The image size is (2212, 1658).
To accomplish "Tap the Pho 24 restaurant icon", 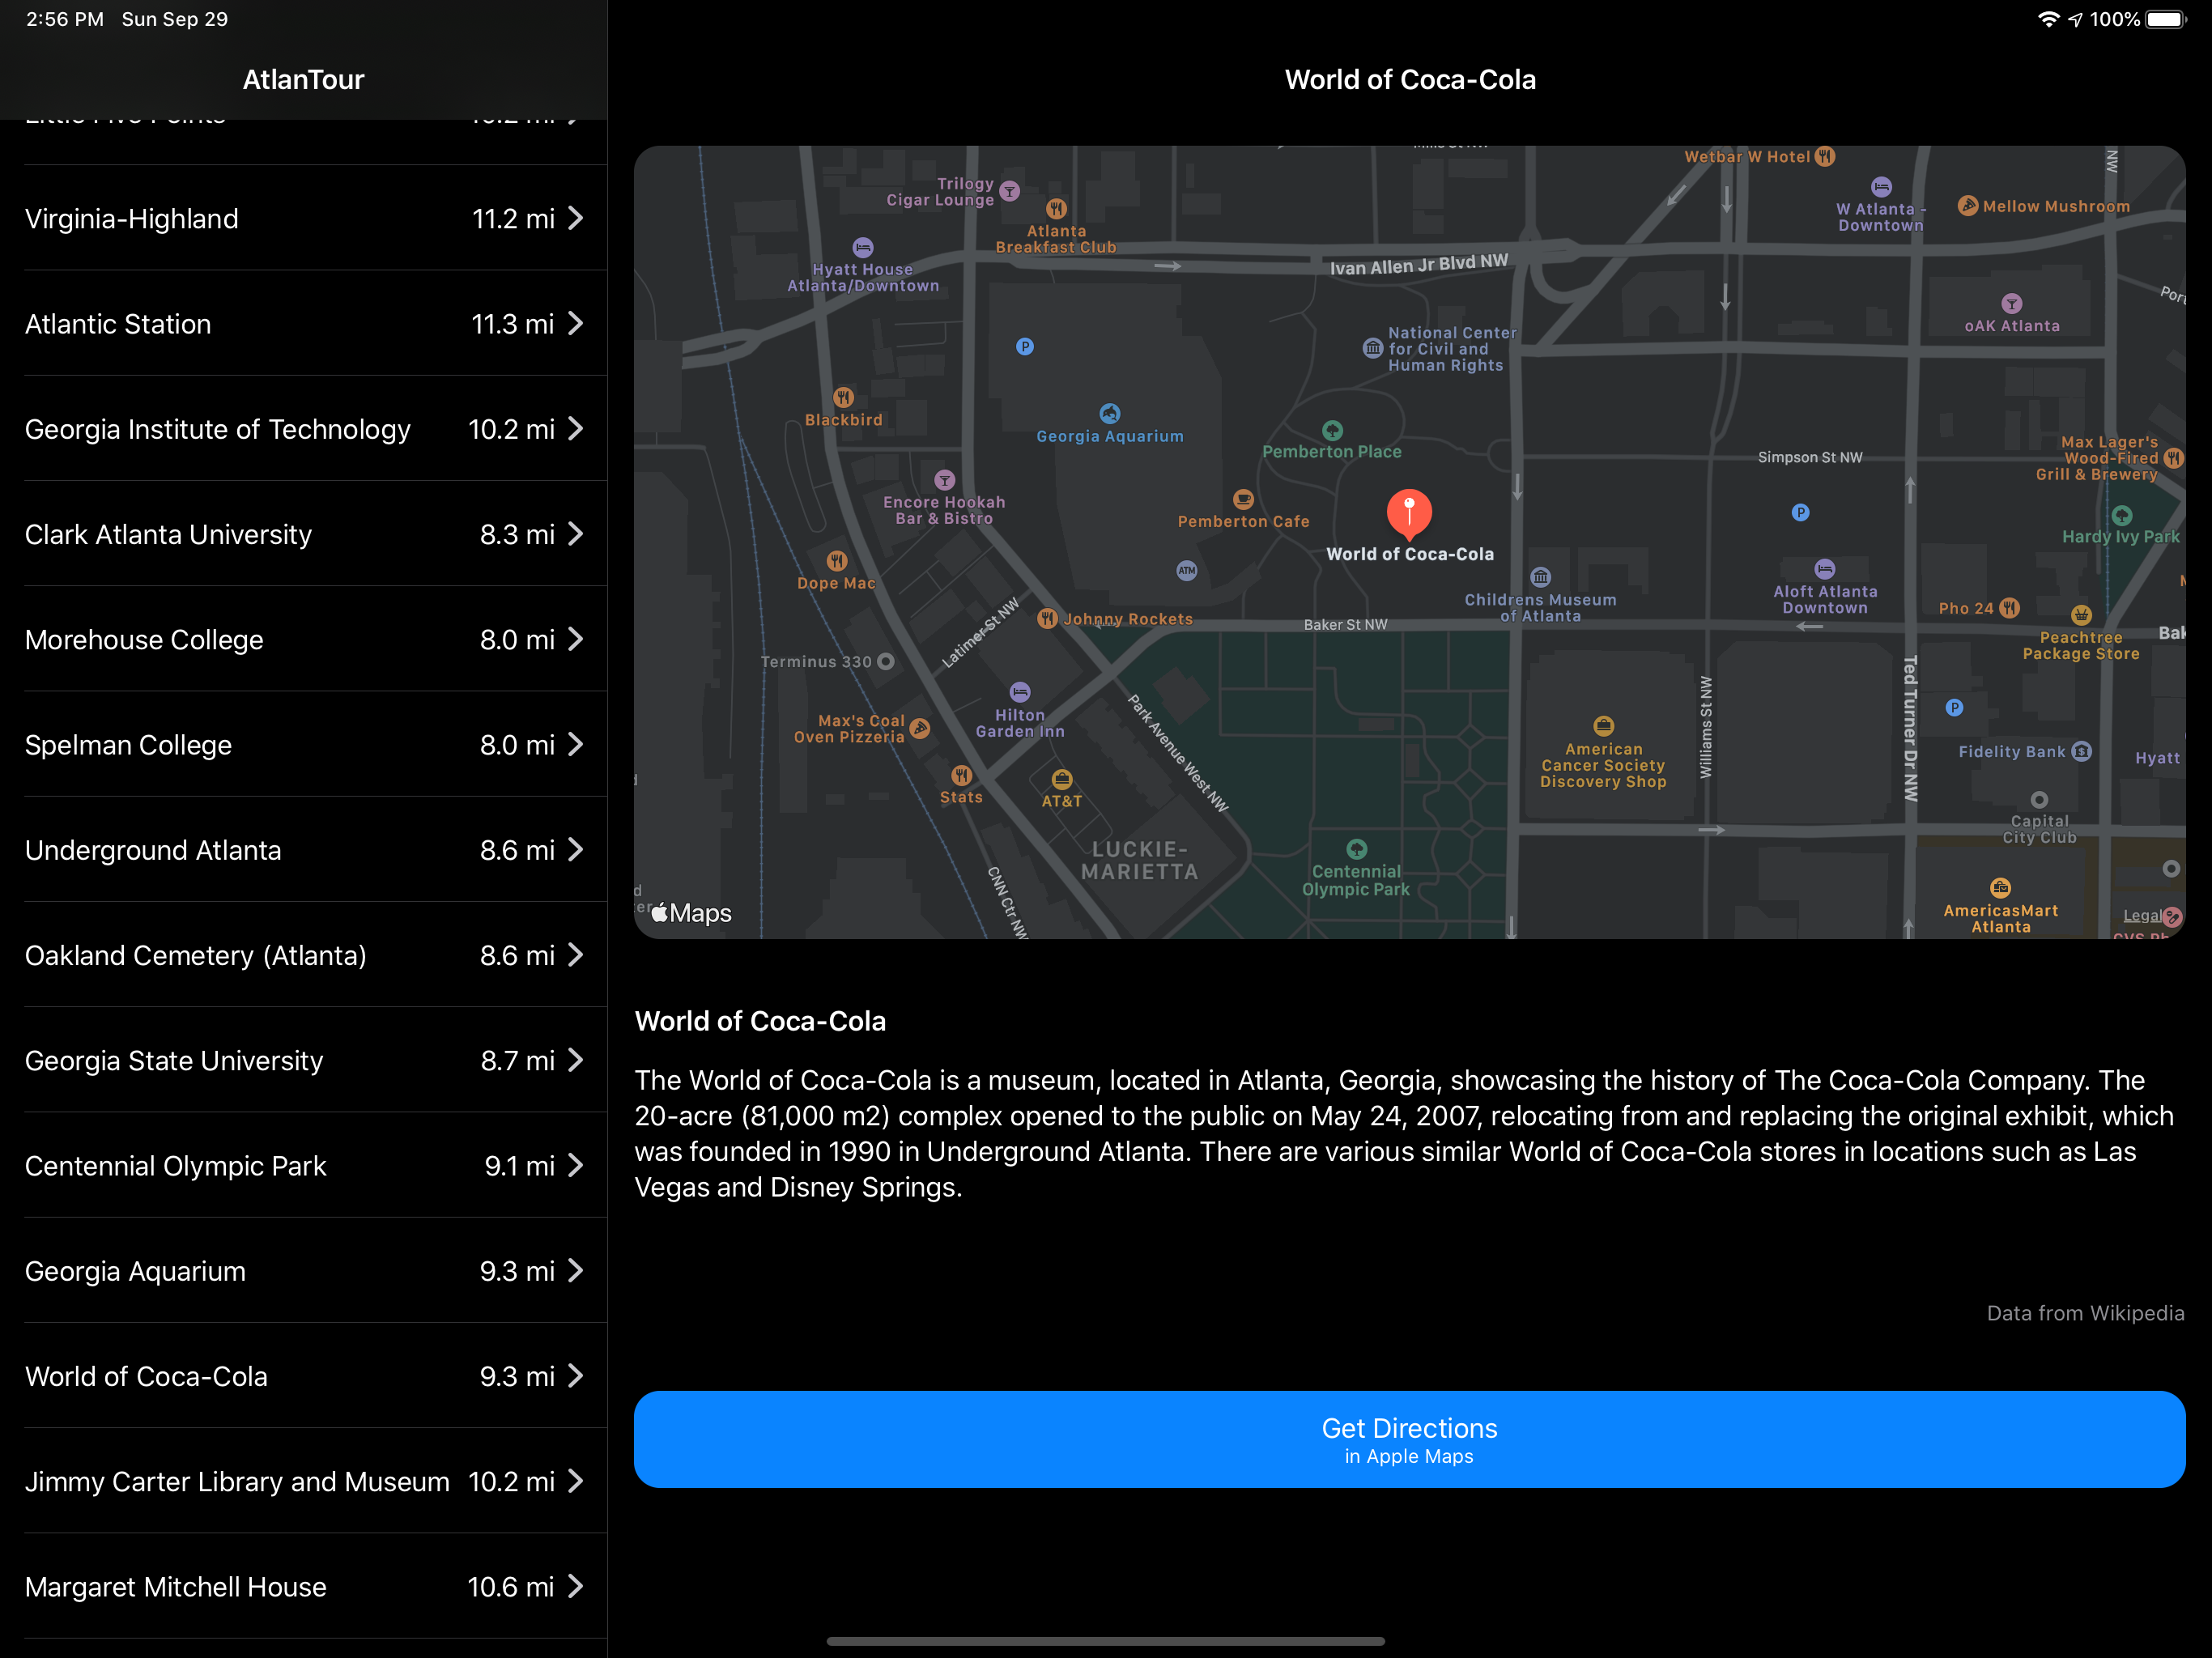I will [x=2010, y=608].
